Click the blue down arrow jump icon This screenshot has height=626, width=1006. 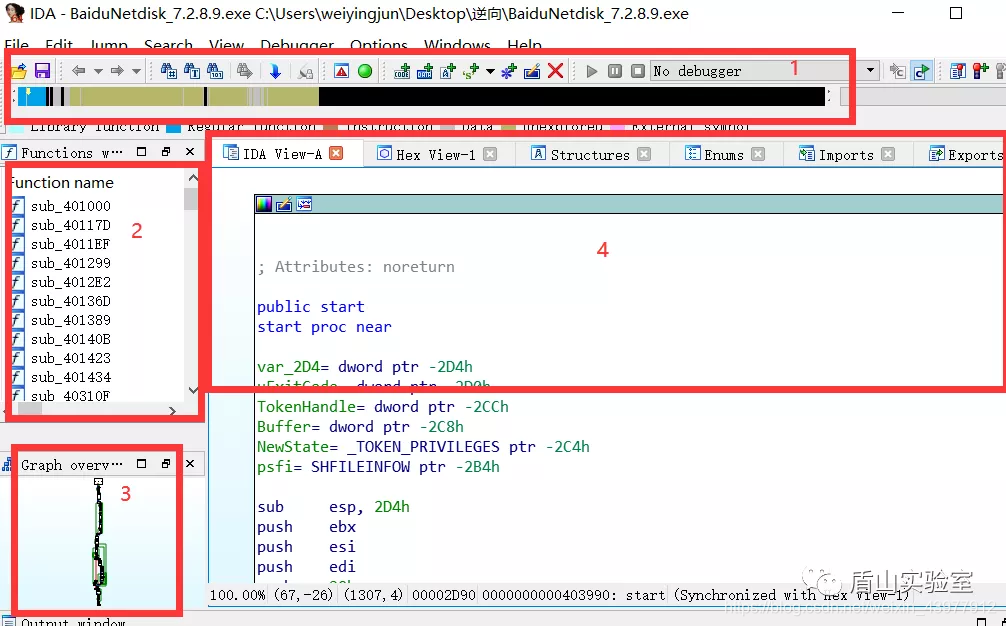point(275,71)
